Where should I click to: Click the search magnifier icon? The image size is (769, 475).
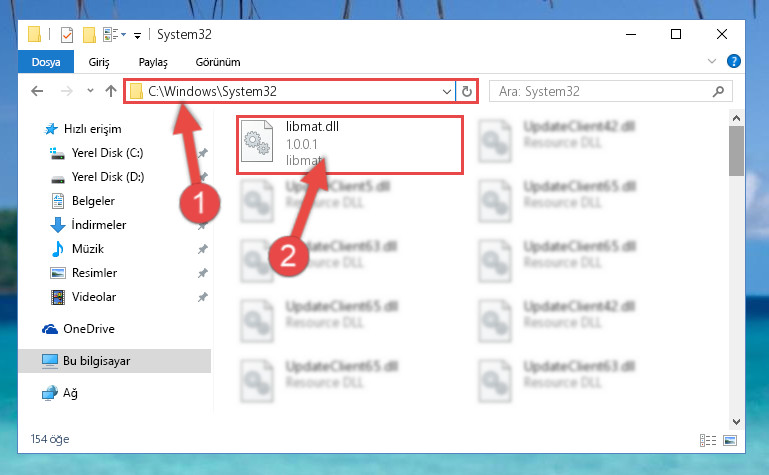coord(718,91)
